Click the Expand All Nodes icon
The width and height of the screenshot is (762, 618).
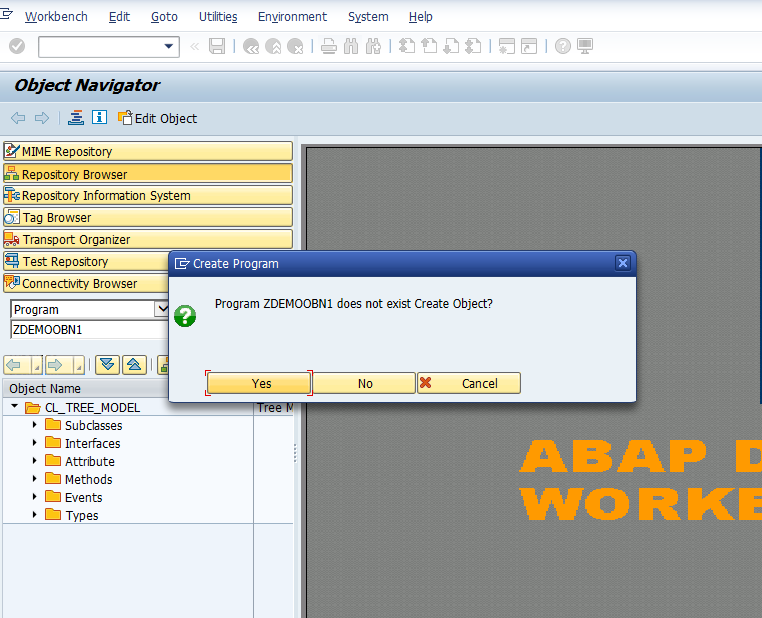click(x=107, y=365)
